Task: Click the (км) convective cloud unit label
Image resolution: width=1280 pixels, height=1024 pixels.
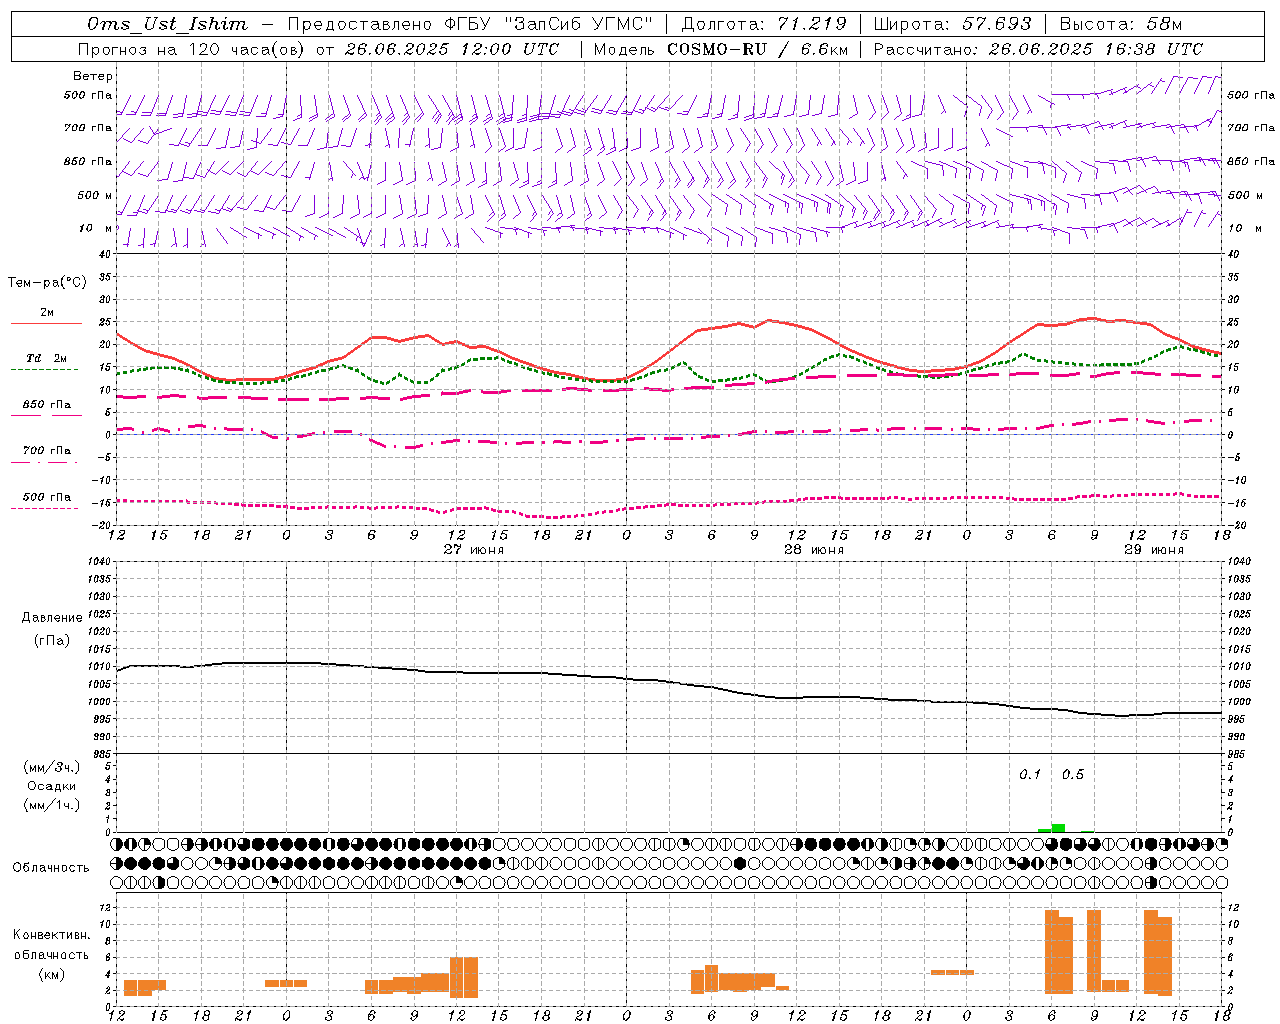Action: [51, 974]
